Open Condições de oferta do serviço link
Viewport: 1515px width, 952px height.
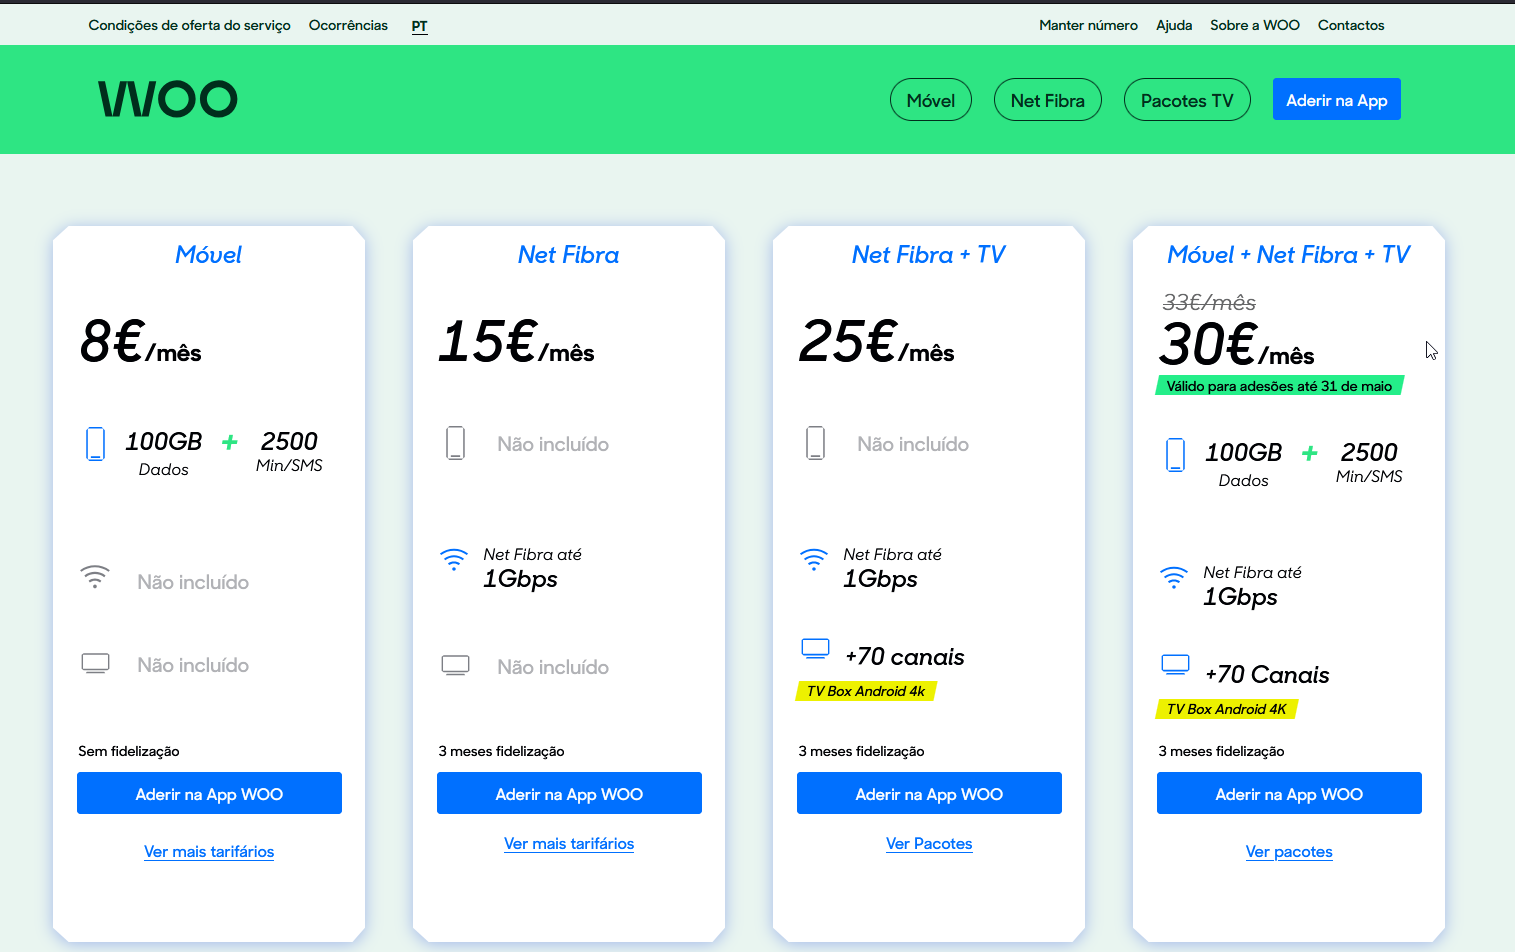[189, 26]
